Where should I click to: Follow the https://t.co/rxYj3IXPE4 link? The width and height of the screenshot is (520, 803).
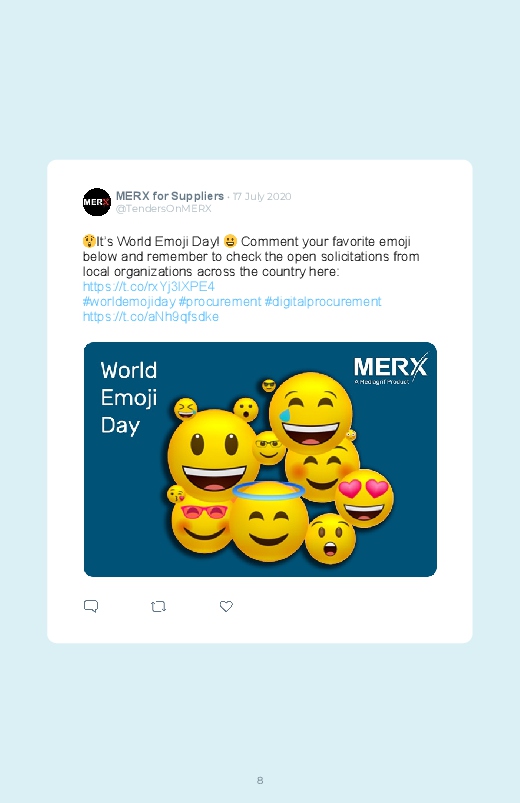pyautogui.click(x=149, y=286)
